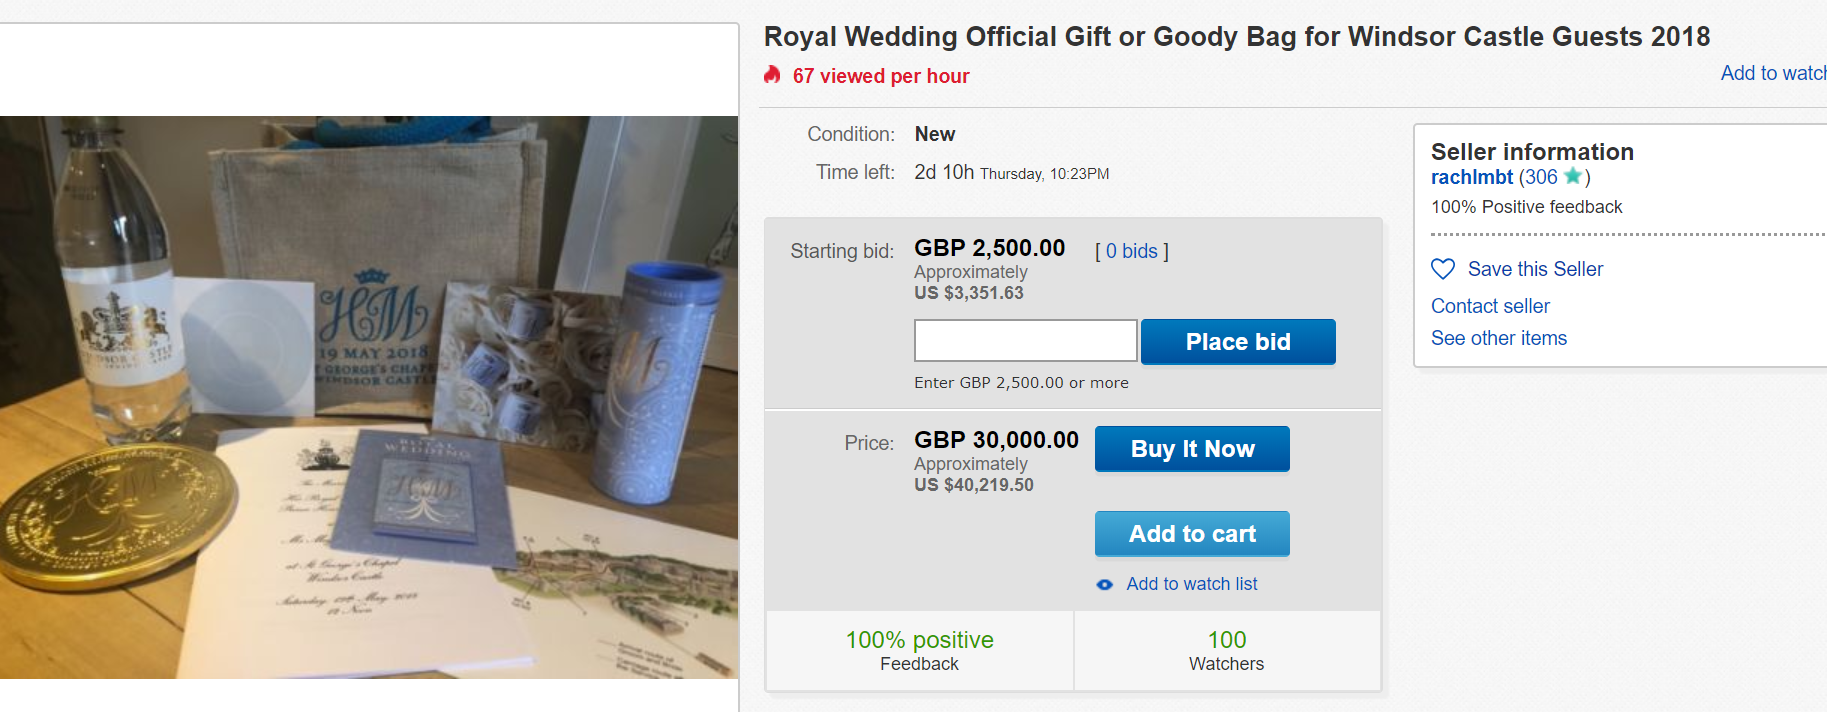Click the flame icon beside viewed per hour
This screenshot has height=712, width=1827.
(x=772, y=75)
